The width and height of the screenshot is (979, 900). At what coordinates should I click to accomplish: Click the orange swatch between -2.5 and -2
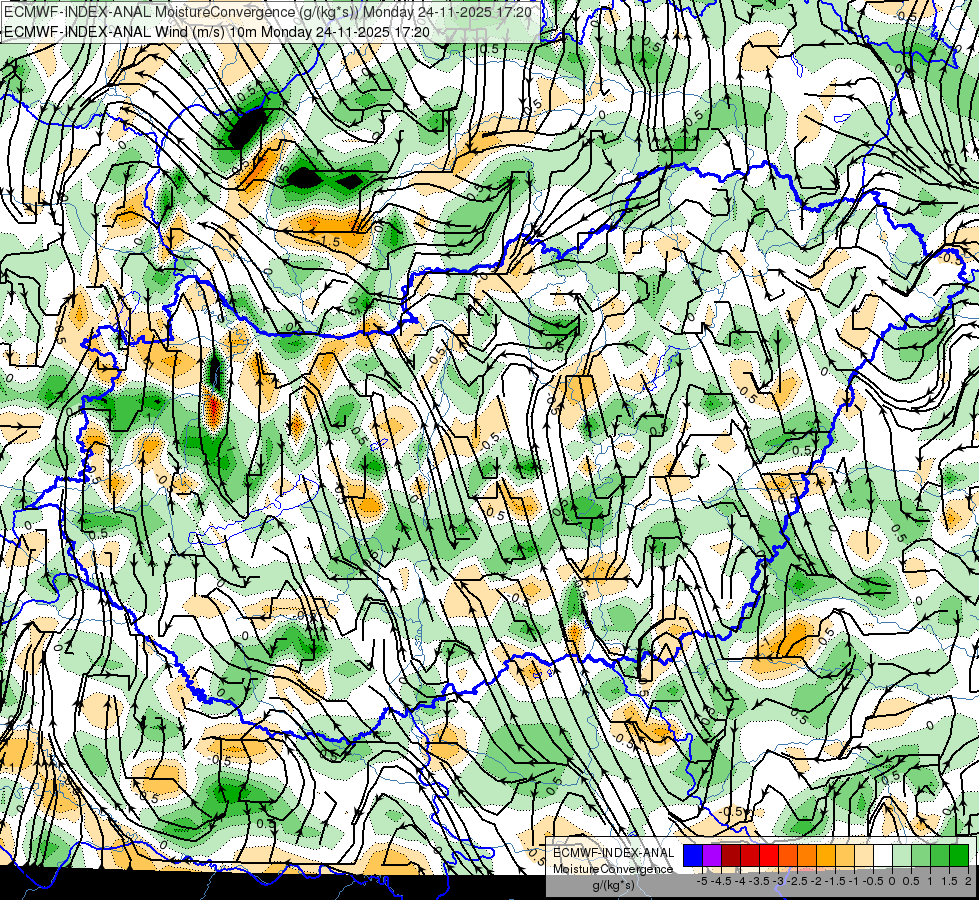tap(807, 856)
